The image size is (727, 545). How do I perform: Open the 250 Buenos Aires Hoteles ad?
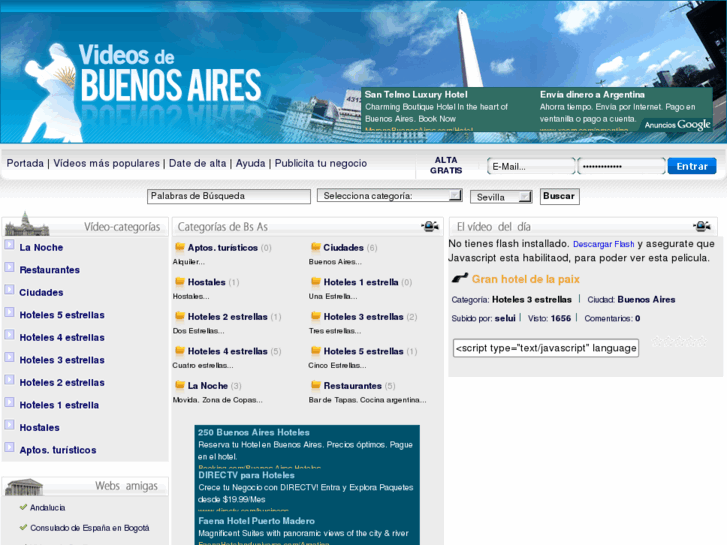(x=254, y=432)
